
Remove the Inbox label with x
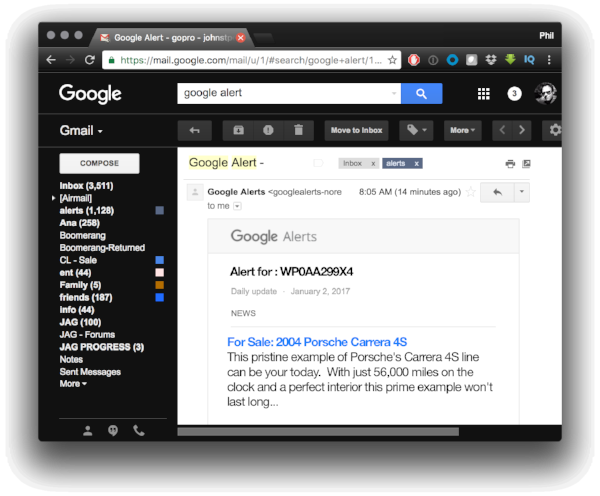click(373, 164)
